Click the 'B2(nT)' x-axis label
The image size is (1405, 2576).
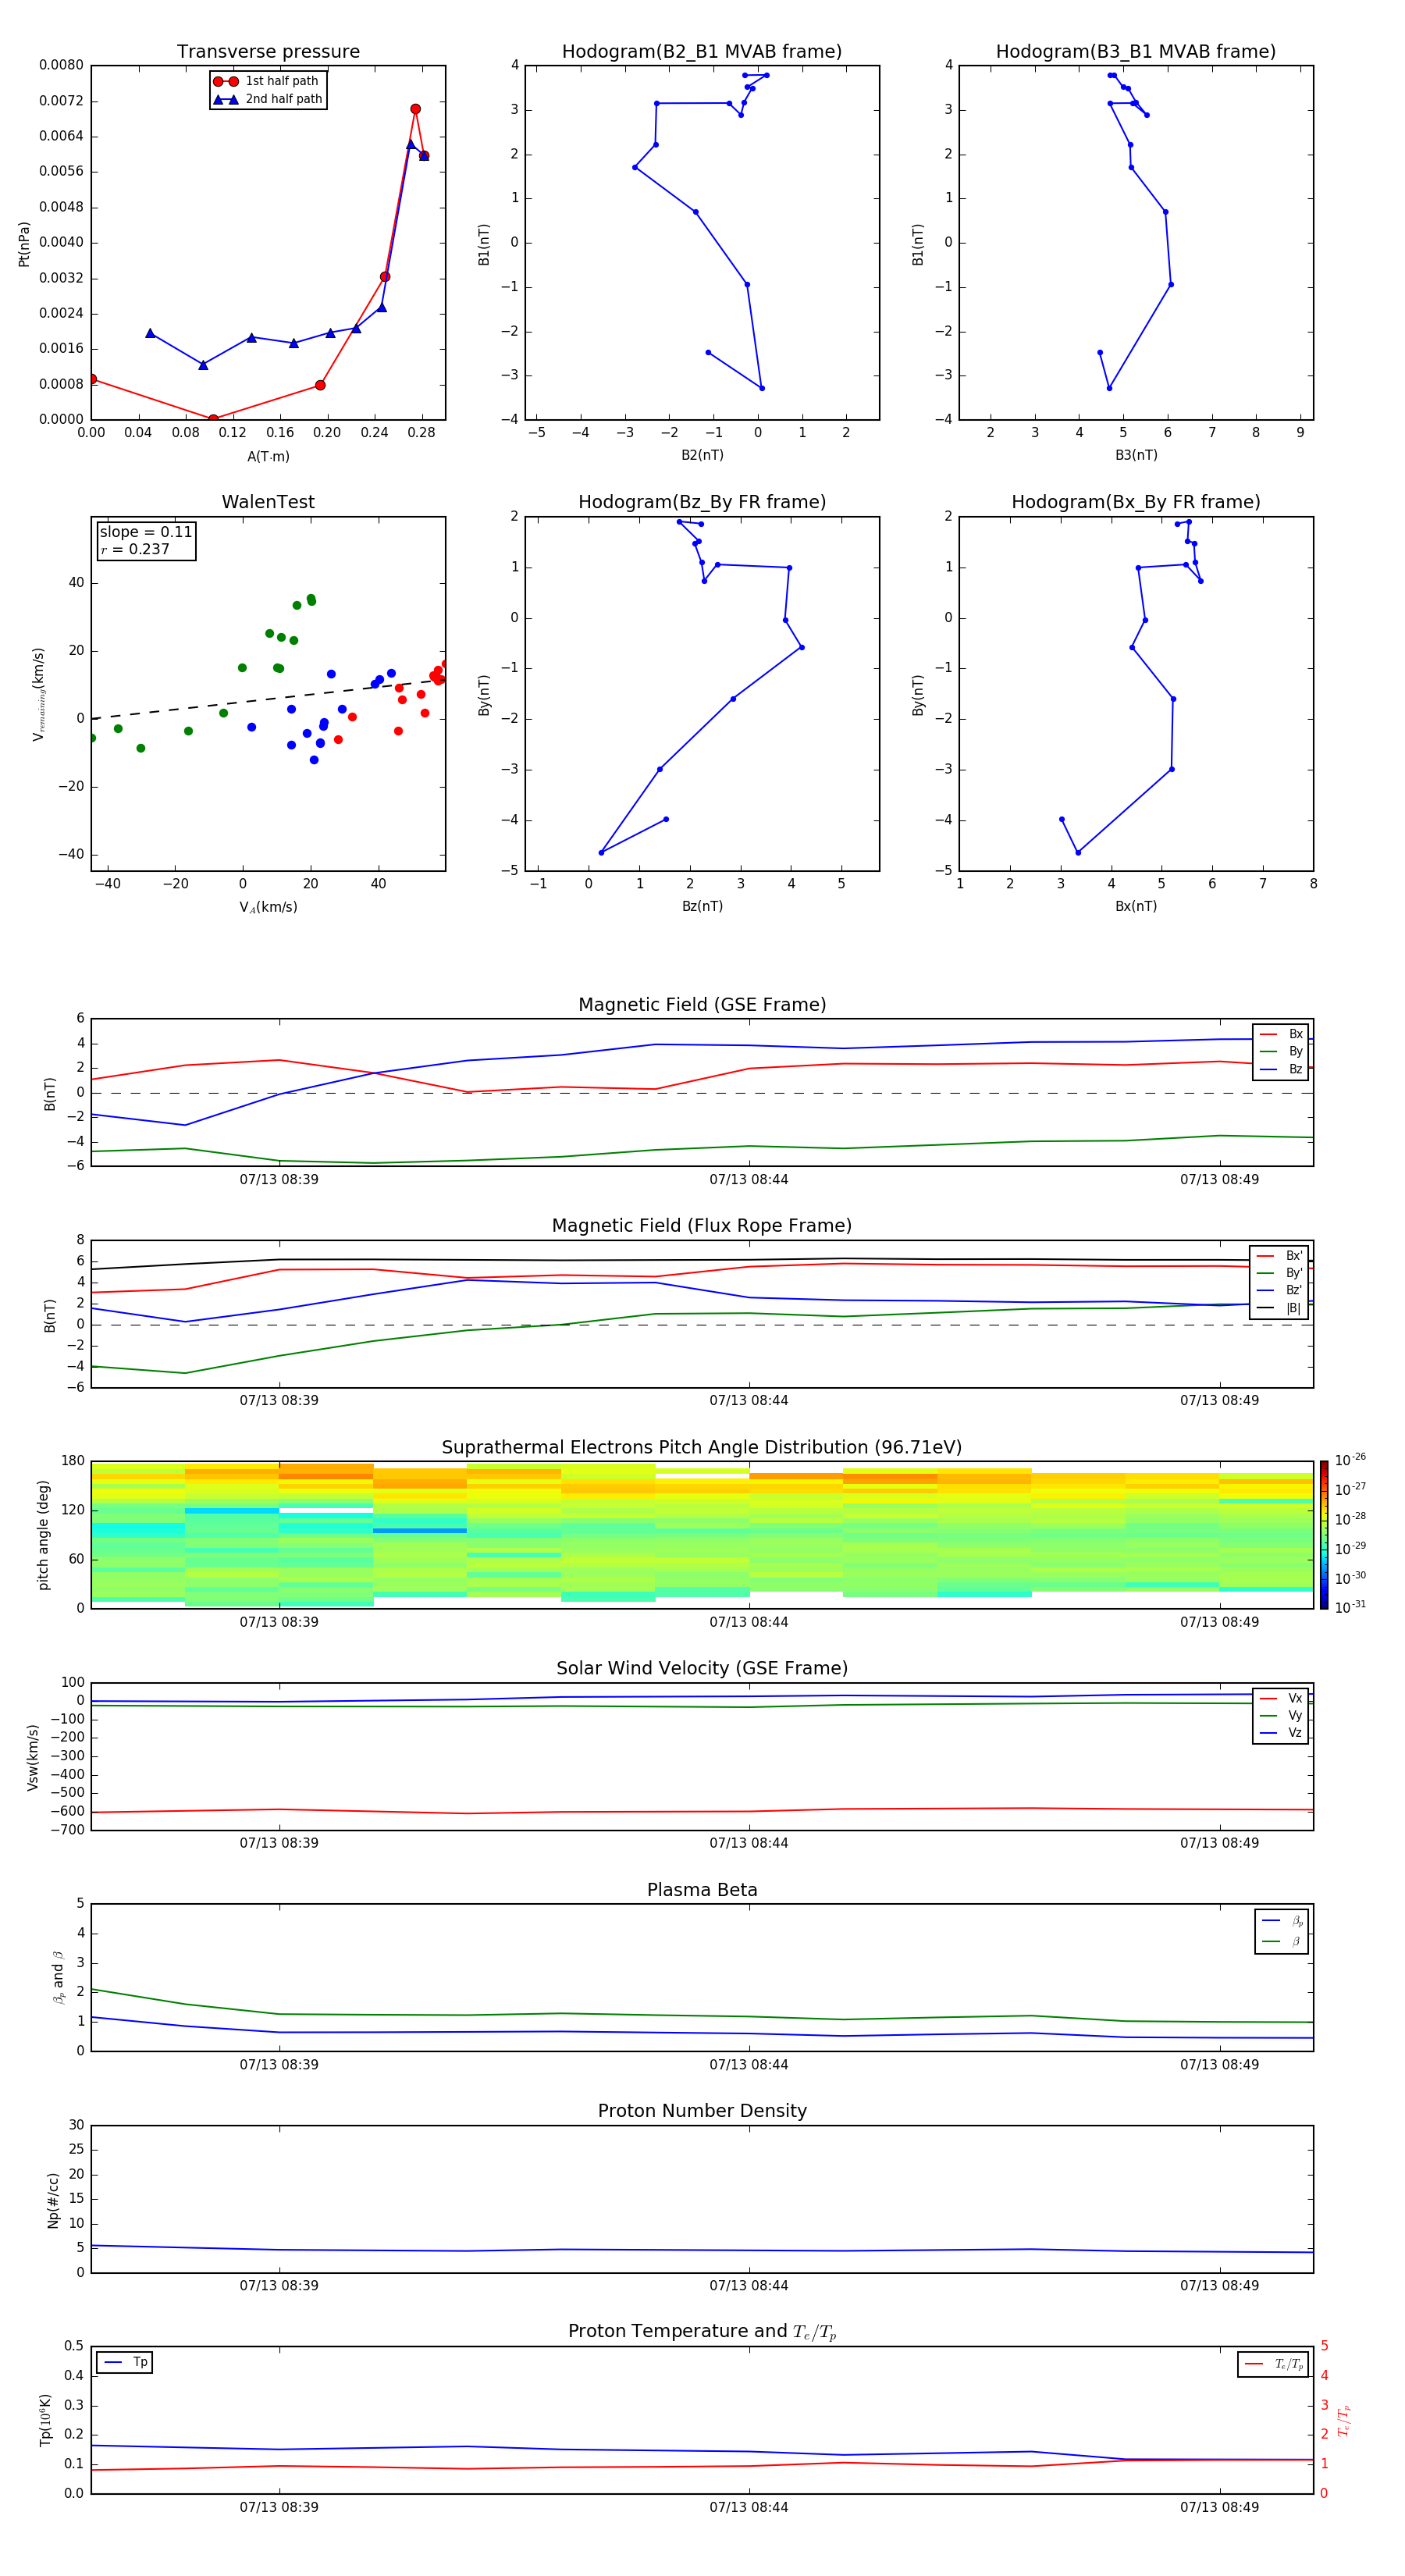(702, 455)
